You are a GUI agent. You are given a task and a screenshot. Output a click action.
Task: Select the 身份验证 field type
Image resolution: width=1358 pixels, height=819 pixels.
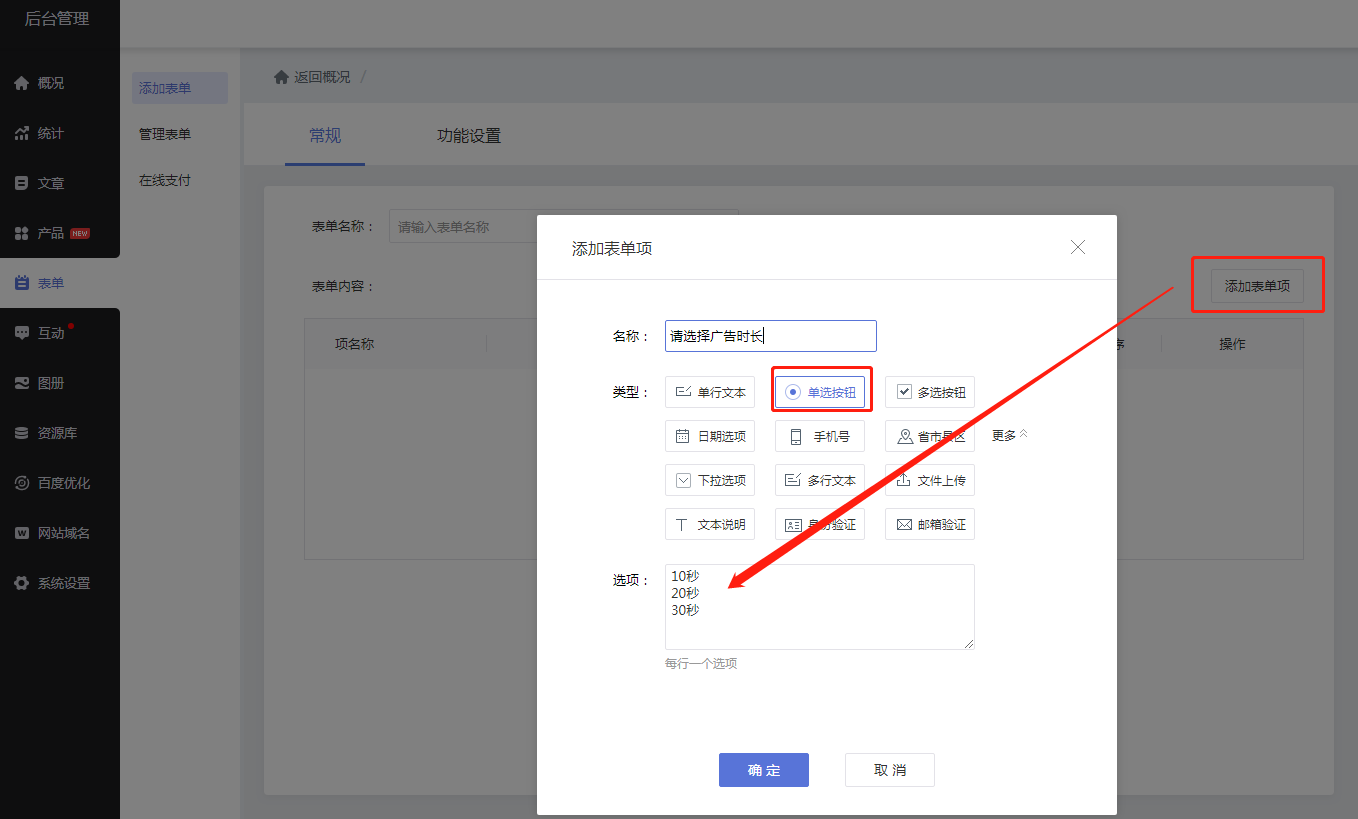[820, 524]
